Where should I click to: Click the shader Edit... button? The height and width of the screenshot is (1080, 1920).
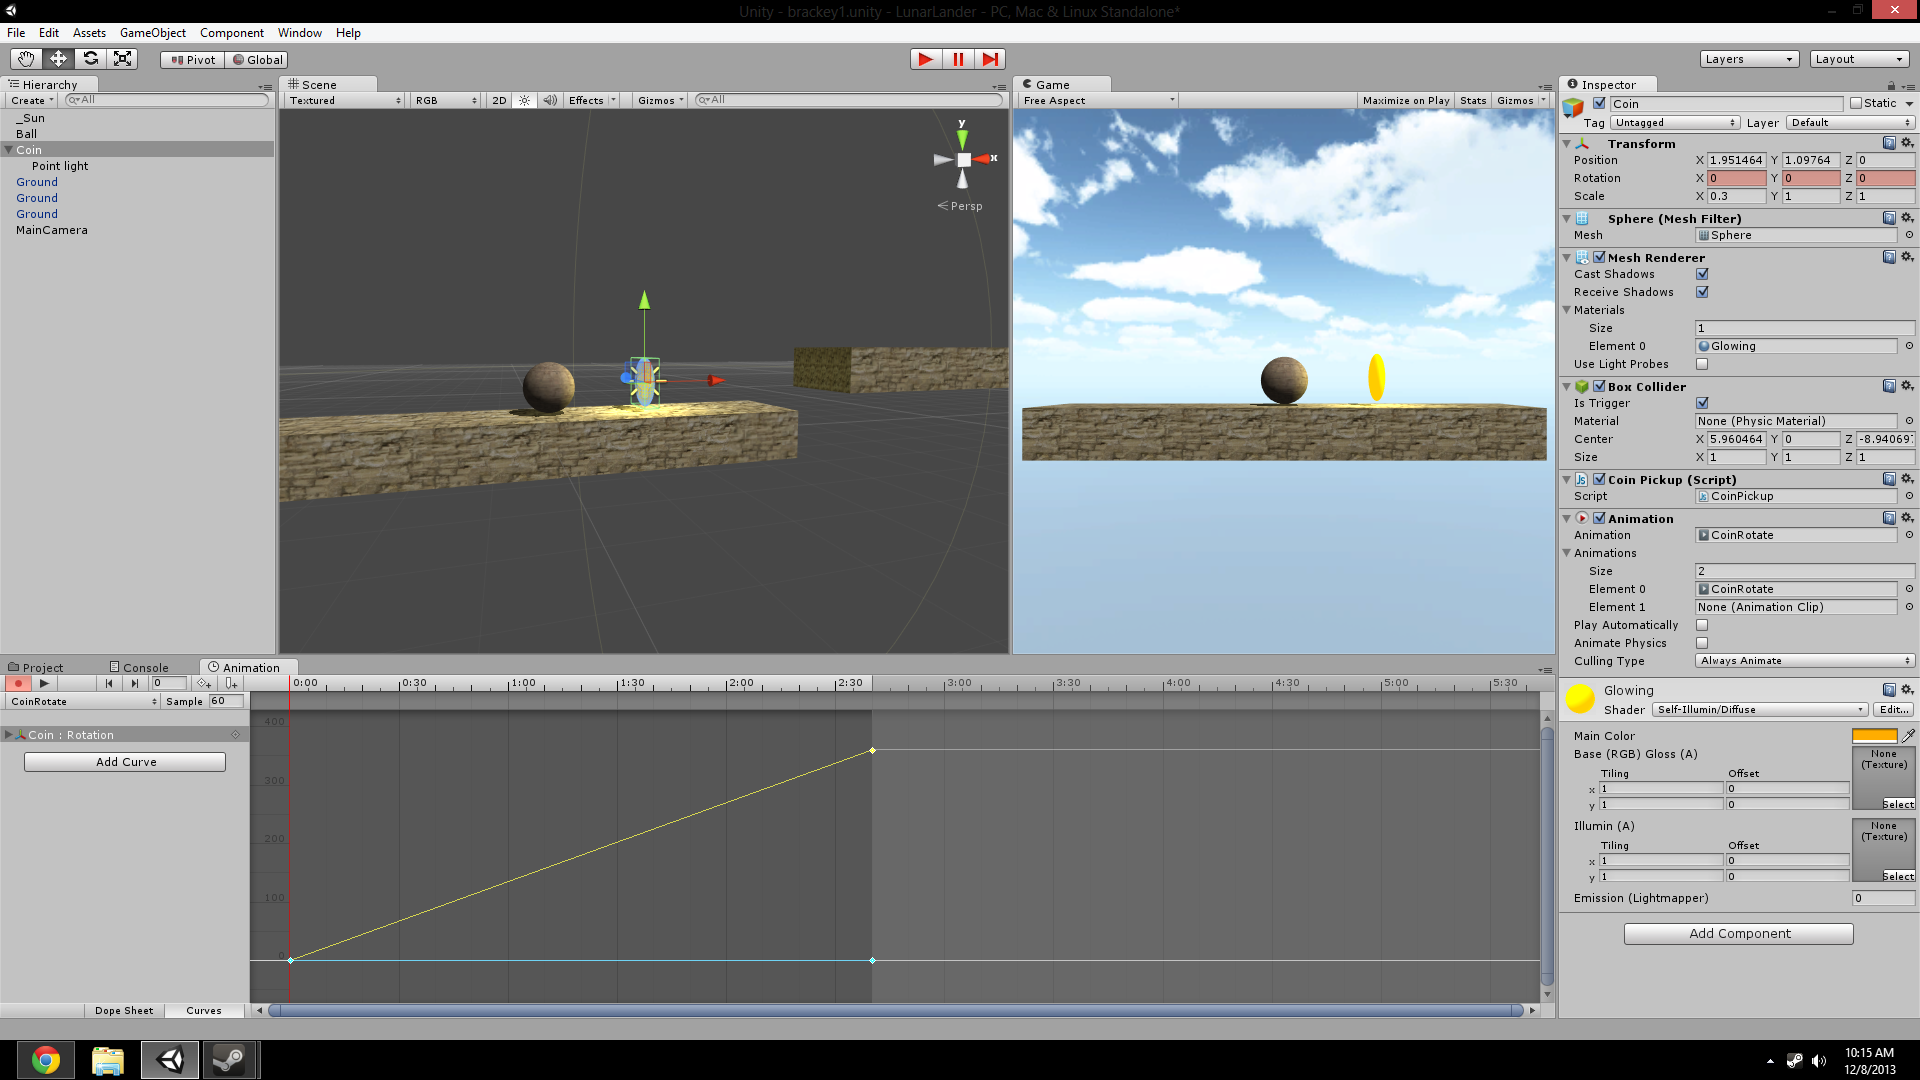(1894, 710)
